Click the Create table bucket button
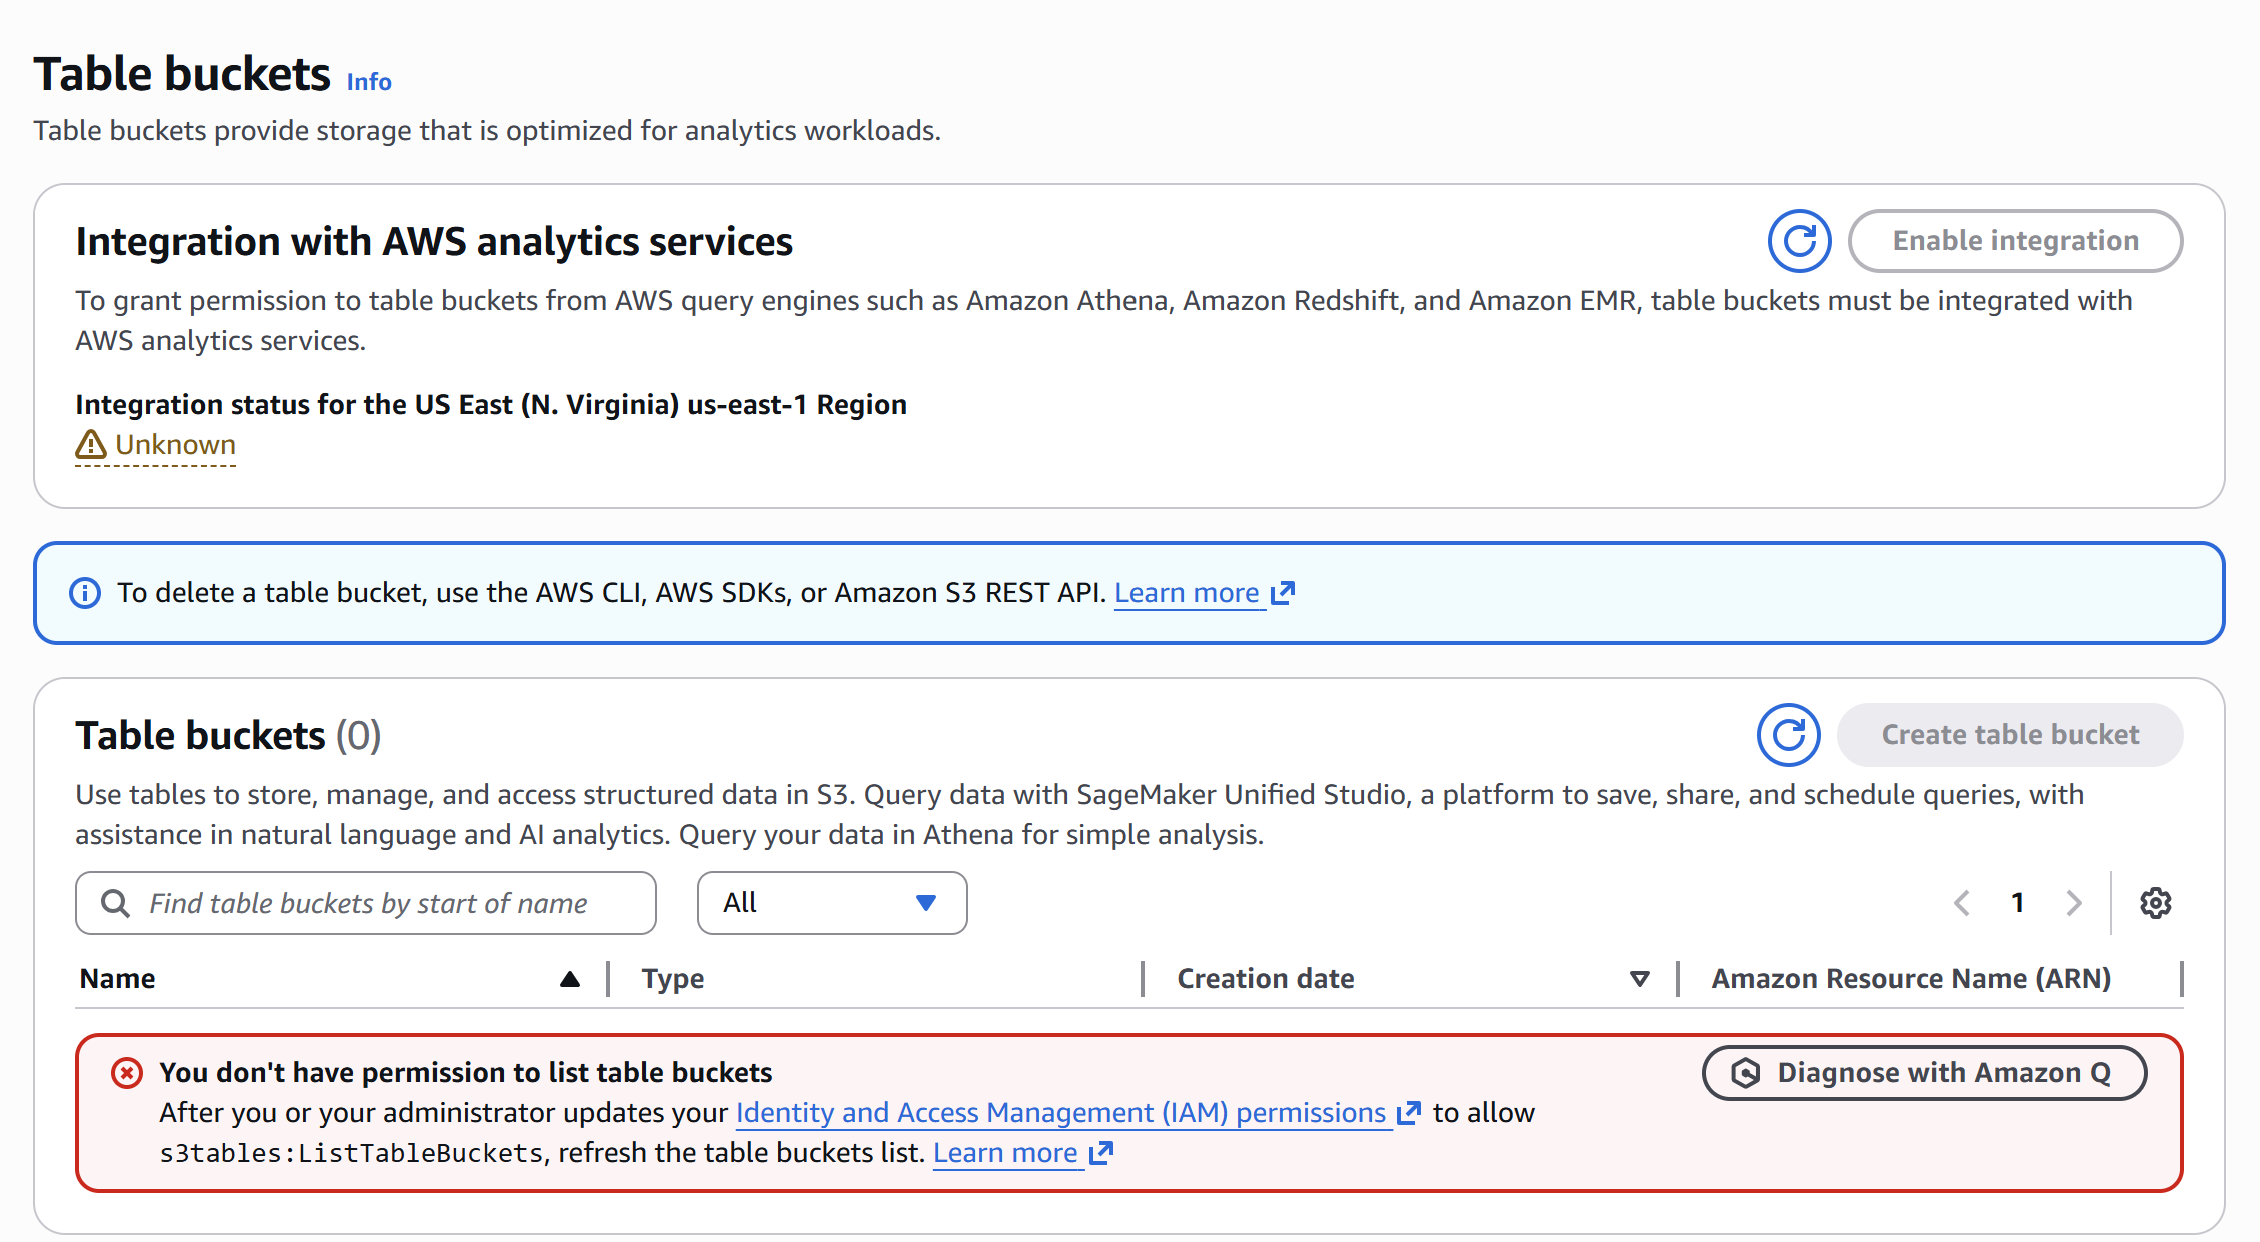The image size is (2260, 1242). click(2010, 735)
